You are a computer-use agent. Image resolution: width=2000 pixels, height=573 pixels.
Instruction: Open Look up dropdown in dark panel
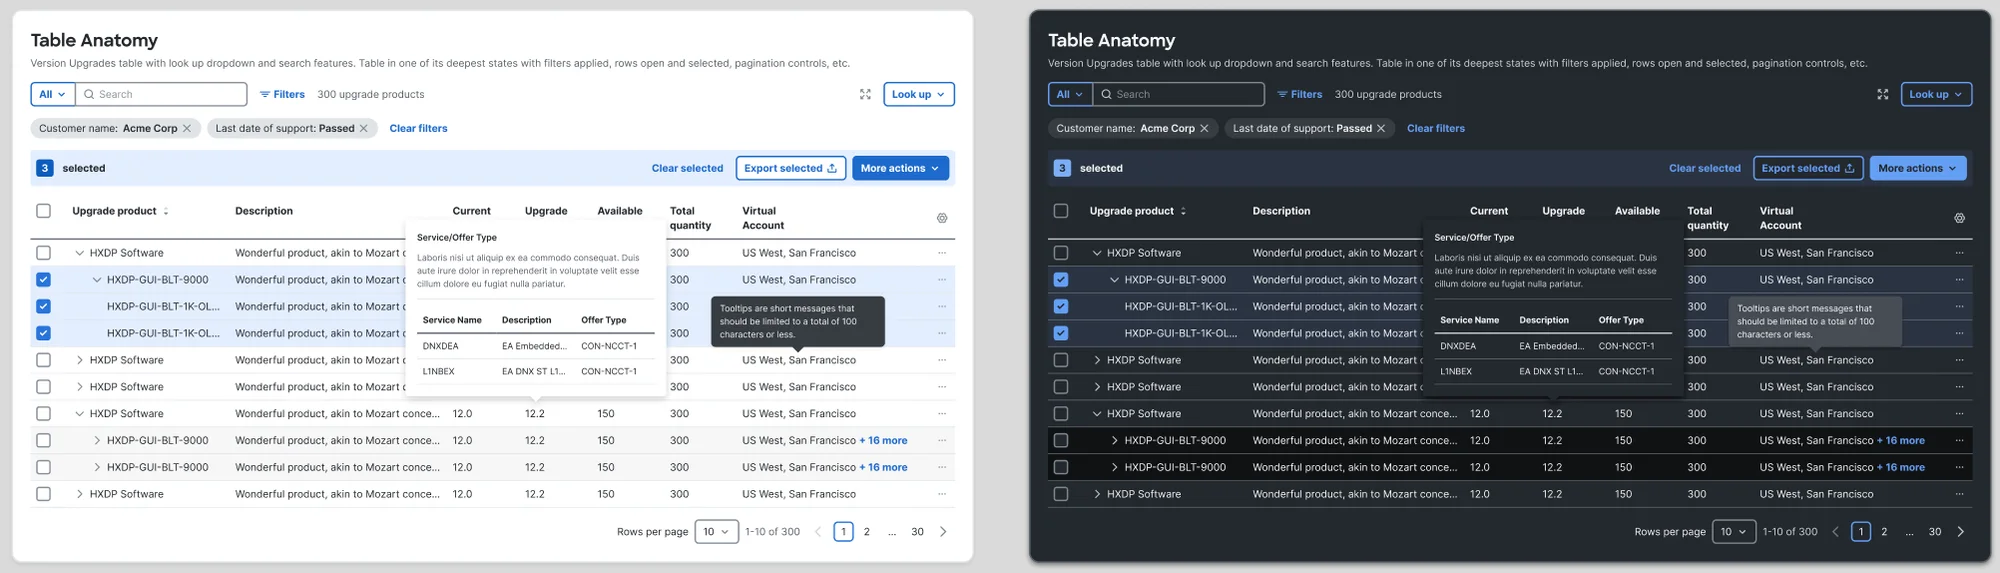click(1936, 94)
